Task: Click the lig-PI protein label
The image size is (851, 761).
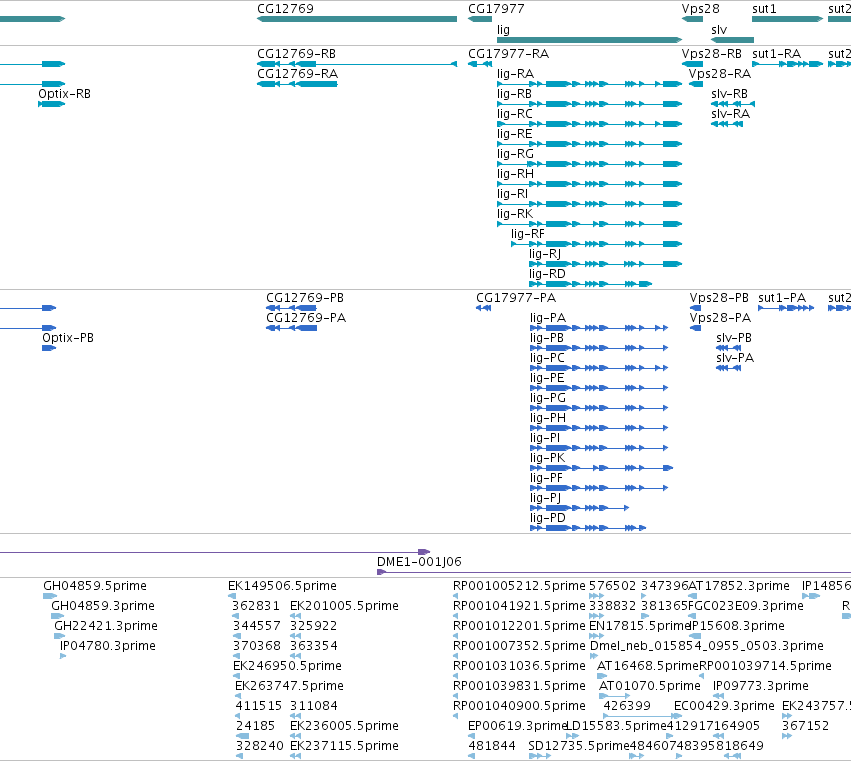Action: [545, 438]
